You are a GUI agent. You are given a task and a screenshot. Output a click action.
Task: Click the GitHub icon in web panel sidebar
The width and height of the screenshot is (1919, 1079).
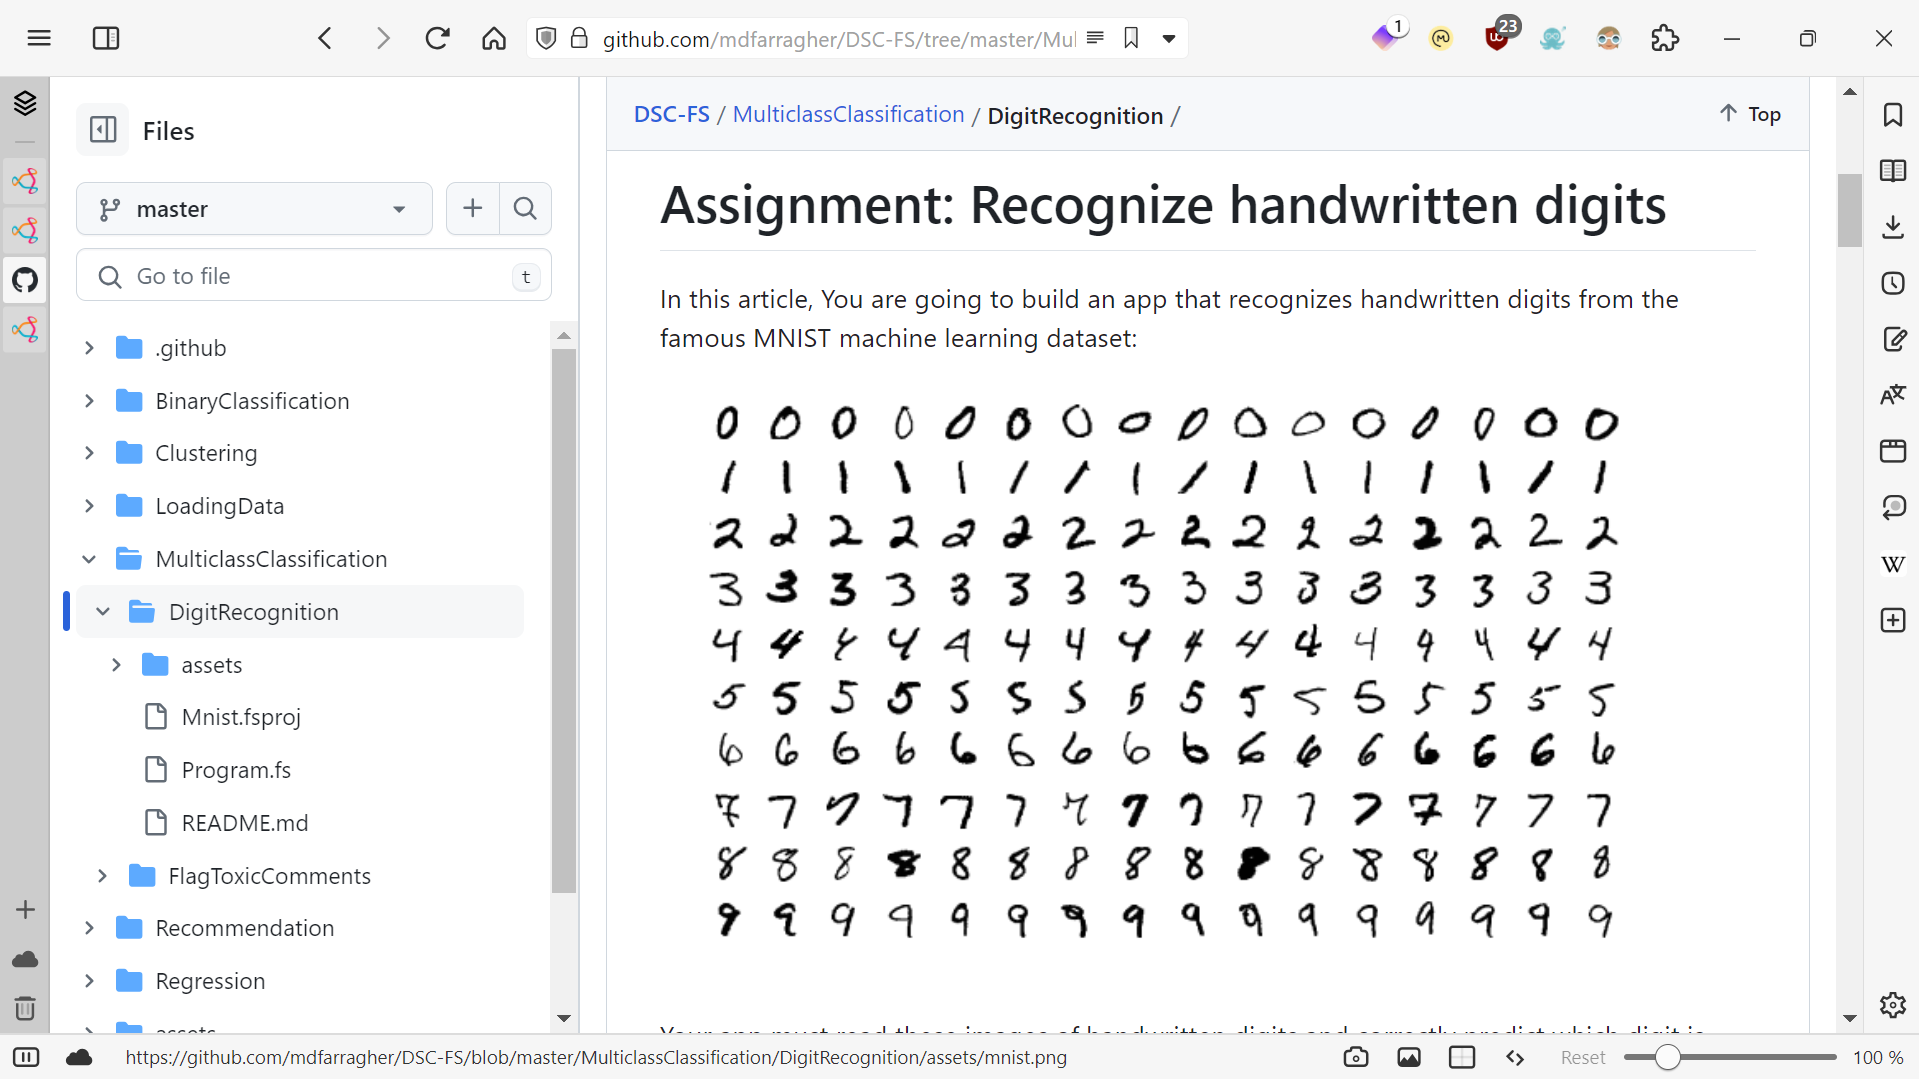(25, 280)
